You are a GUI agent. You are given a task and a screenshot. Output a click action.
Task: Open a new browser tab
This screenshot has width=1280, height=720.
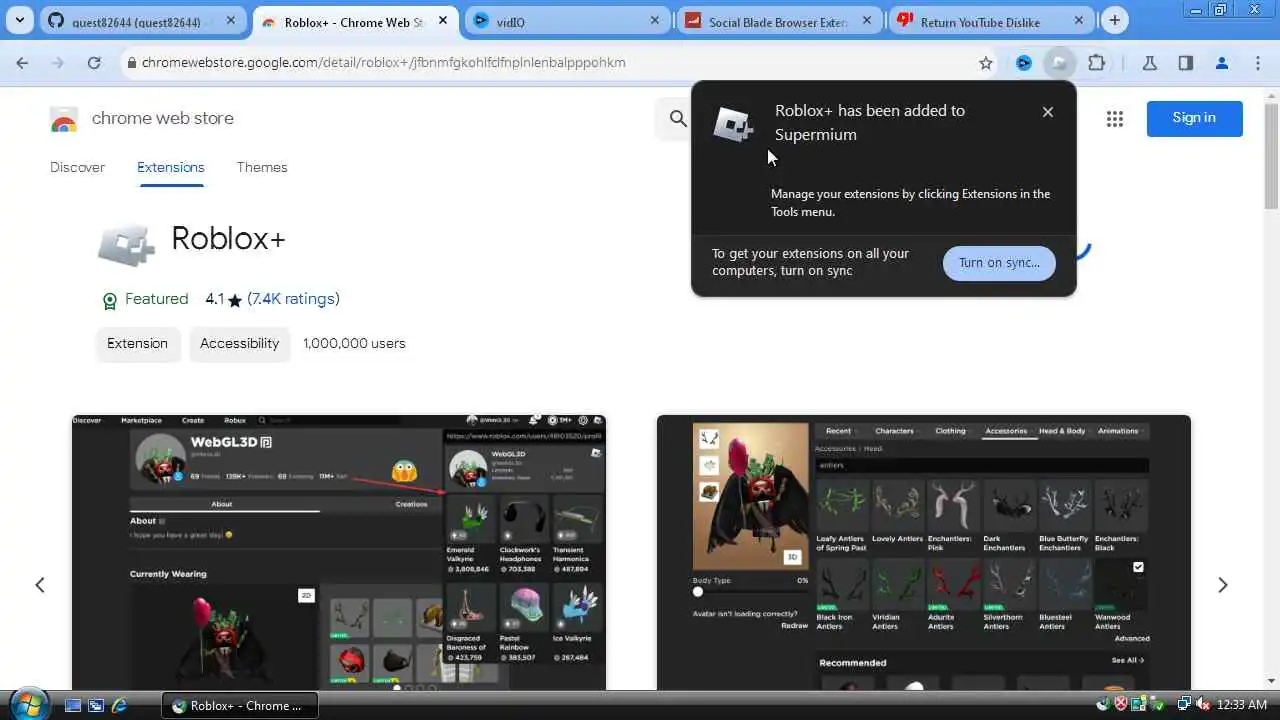pos(1114,20)
